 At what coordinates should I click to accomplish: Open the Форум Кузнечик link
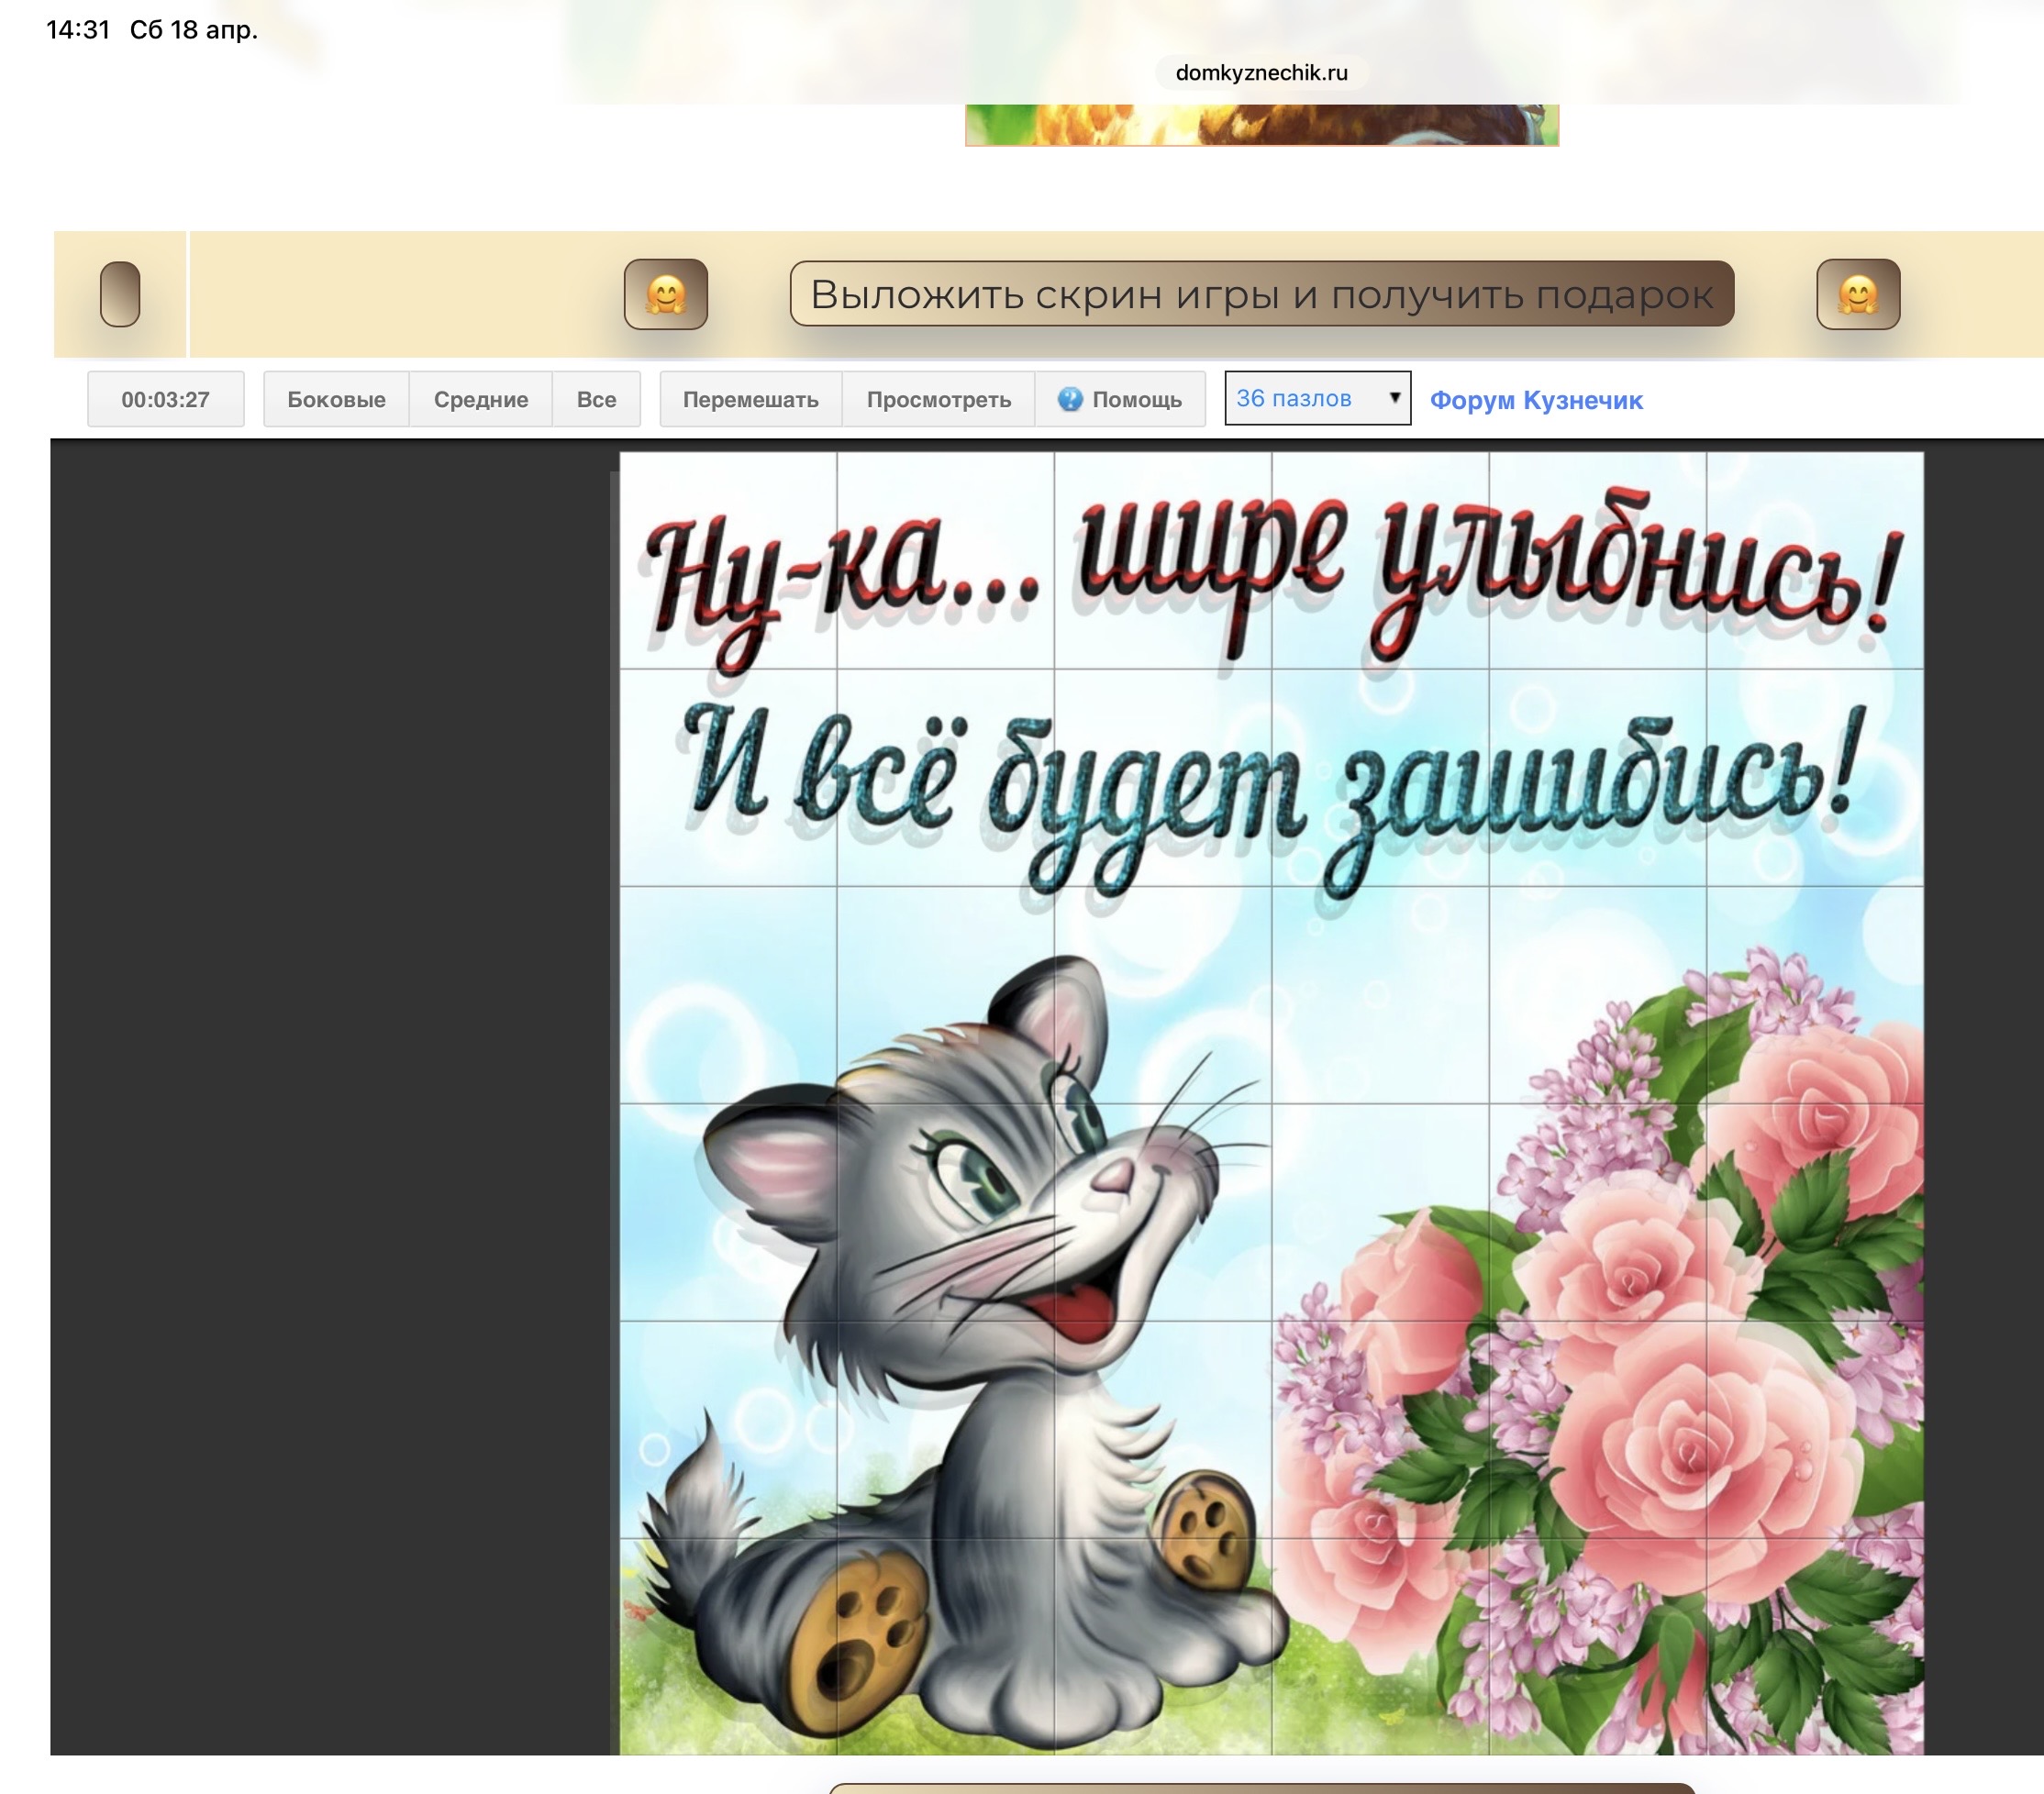(x=1535, y=400)
